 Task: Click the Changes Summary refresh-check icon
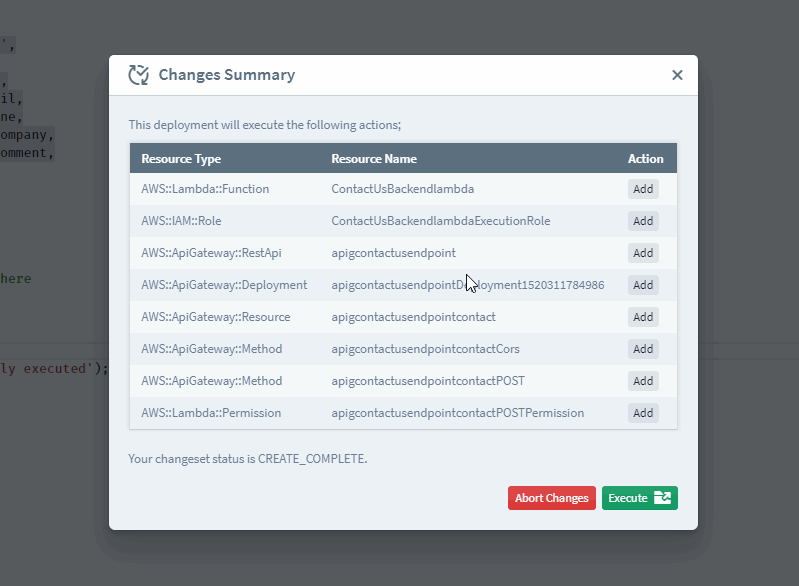(x=139, y=75)
